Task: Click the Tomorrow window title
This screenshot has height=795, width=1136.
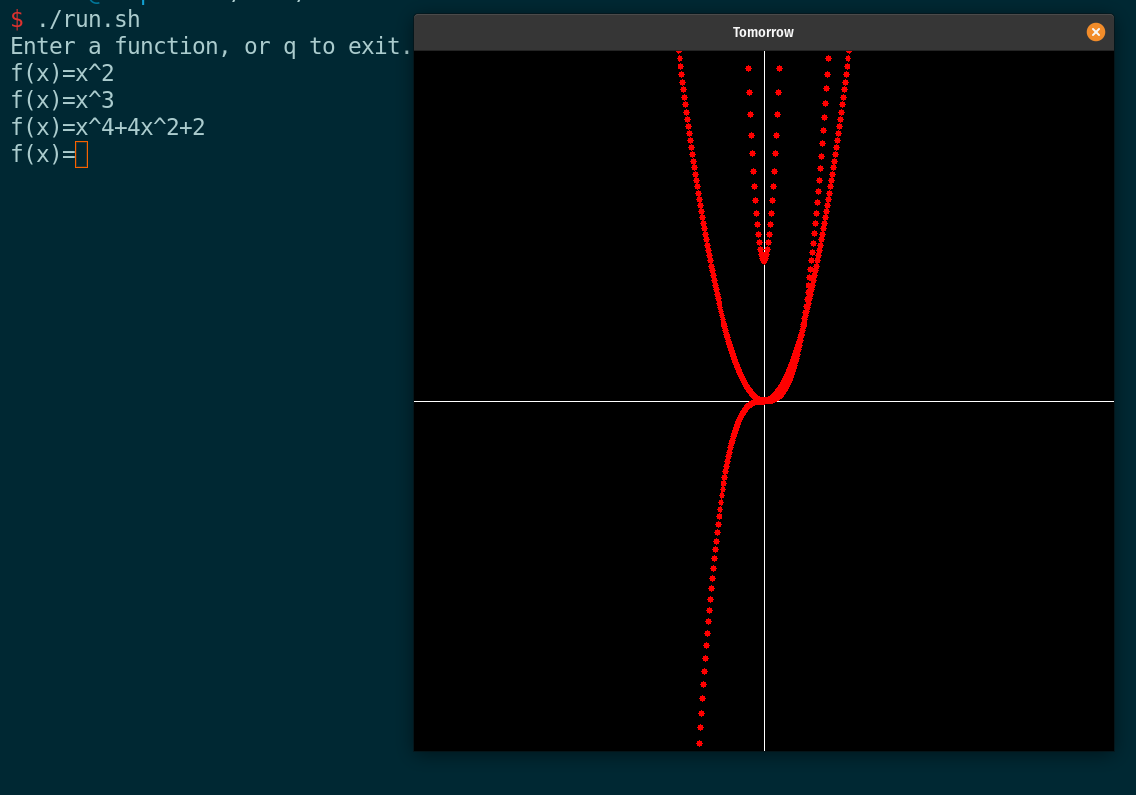Action: click(x=763, y=32)
